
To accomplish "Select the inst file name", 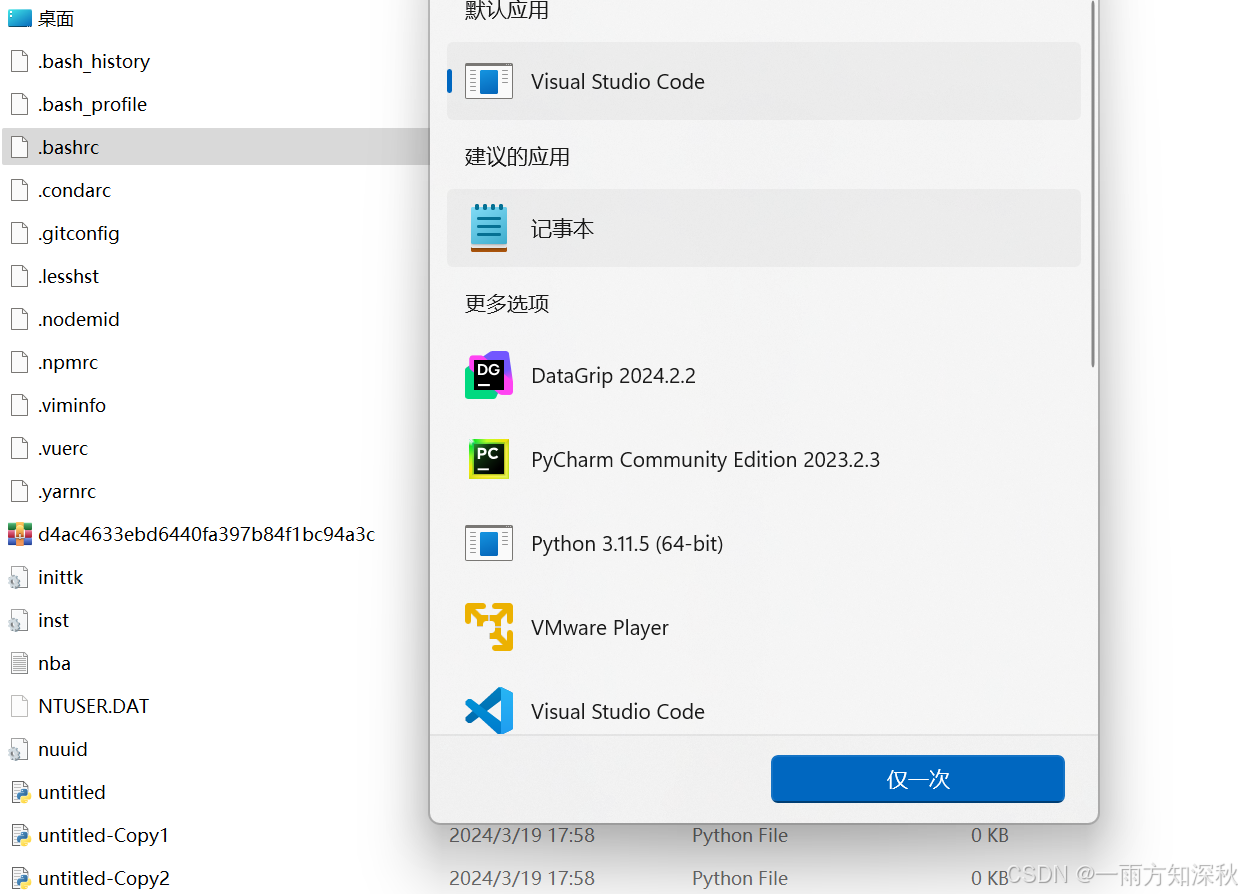I will pos(53,620).
